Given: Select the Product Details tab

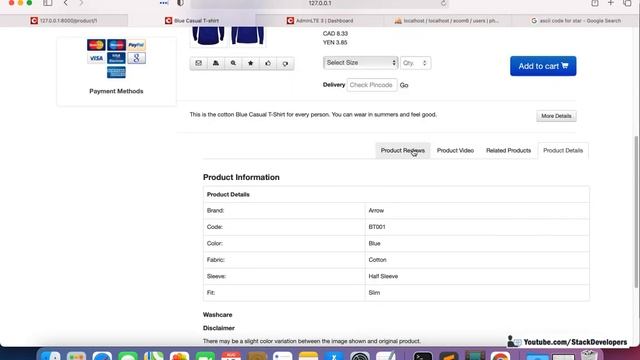Looking at the screenshot, I should point(563,151).
